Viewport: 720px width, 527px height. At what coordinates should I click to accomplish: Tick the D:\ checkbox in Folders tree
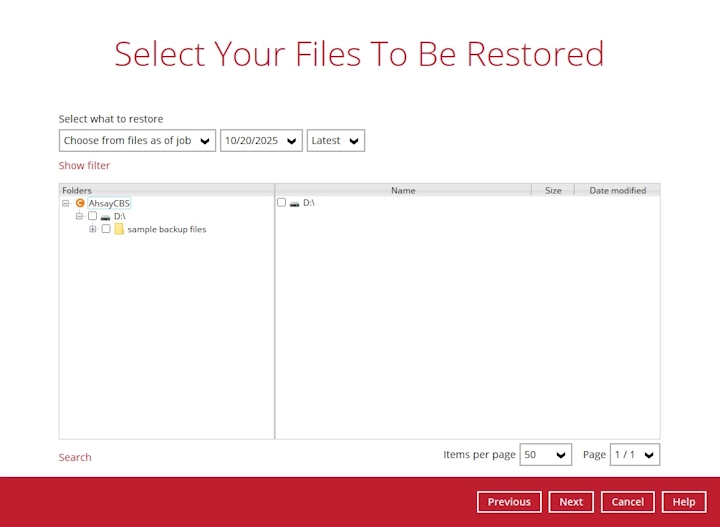point(92,216)
